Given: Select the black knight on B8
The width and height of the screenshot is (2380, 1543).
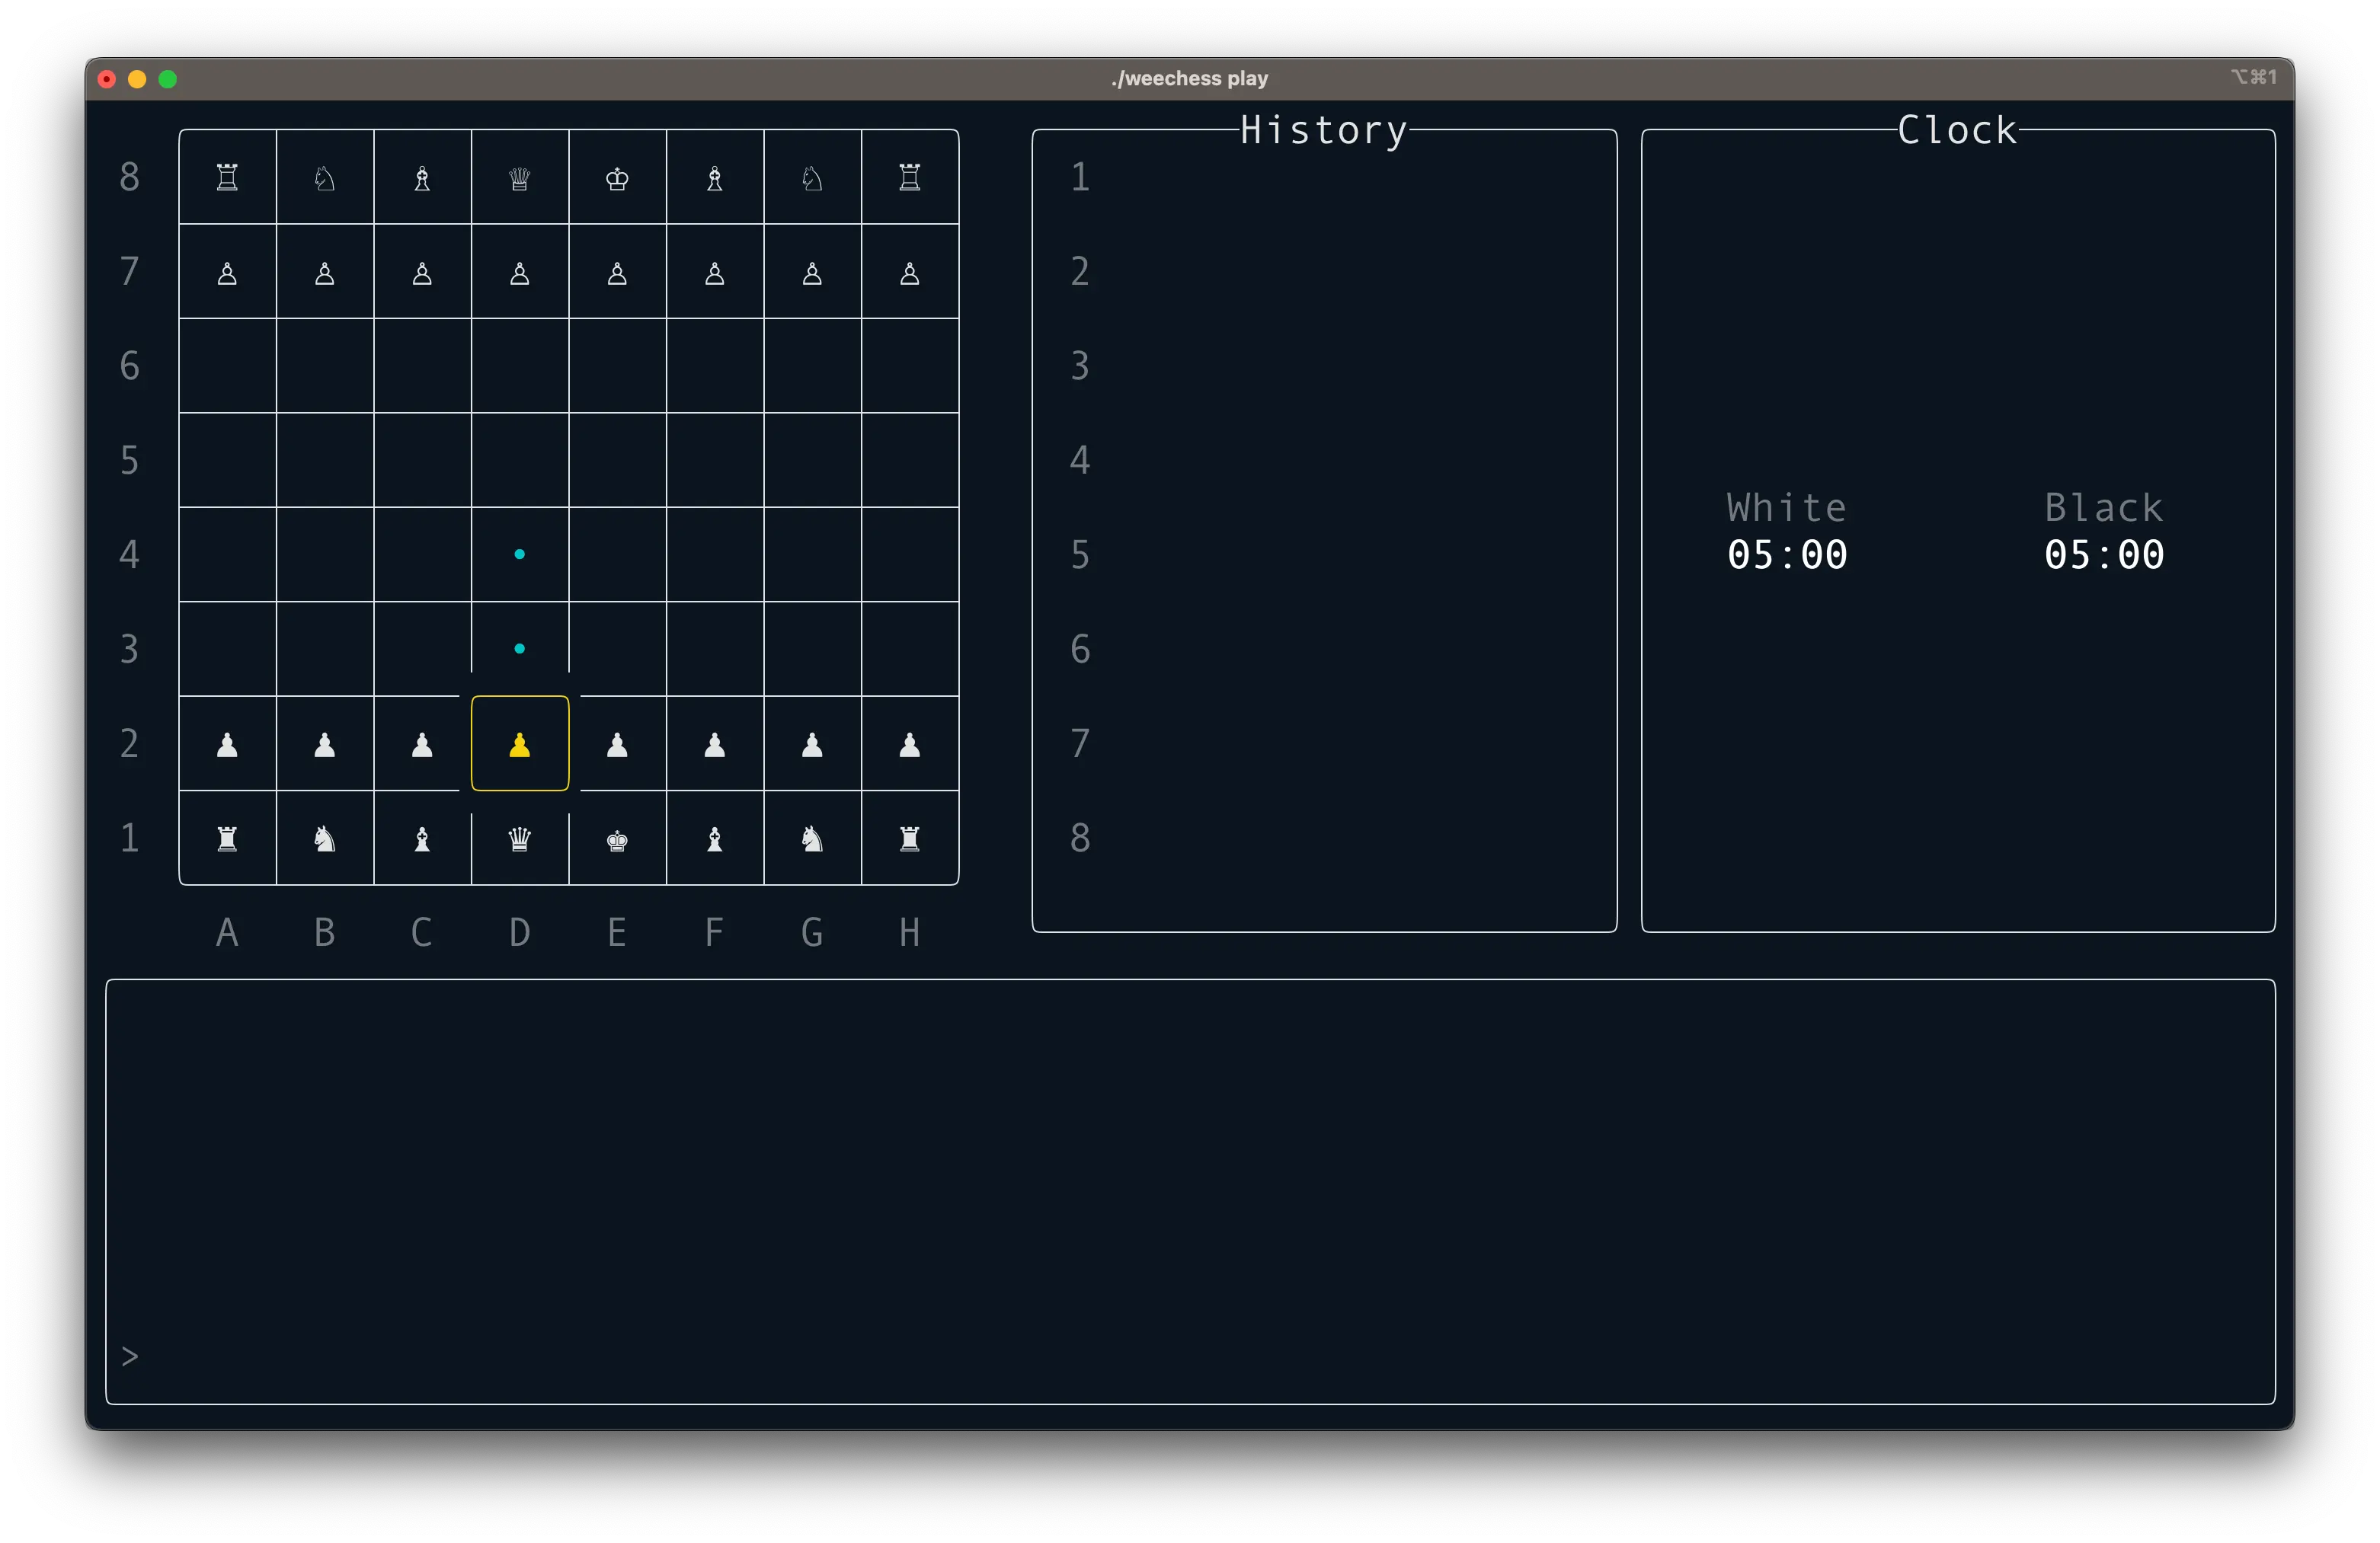Looking at the screenshot, I should tap(324, 178).
